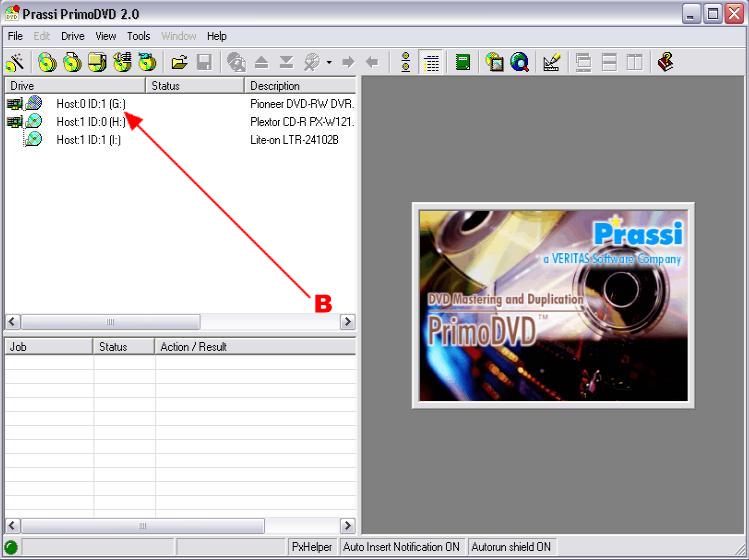This screenshot has height=560, width=749.
Task: Click the two-dots drive view icon
Action: (406, 62)
